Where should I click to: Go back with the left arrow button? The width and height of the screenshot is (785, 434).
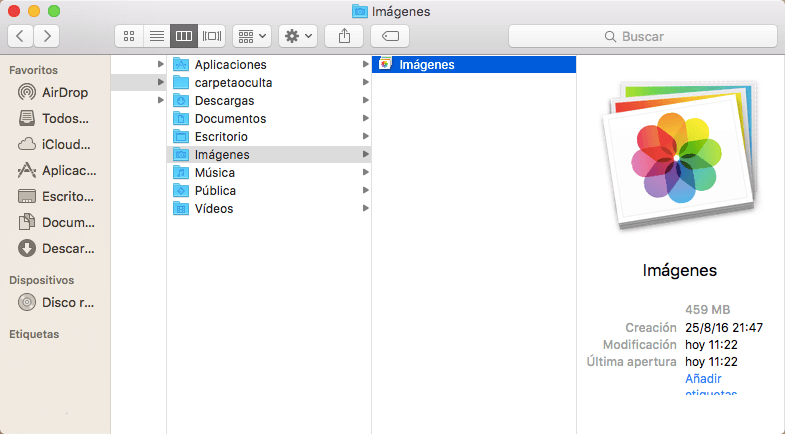(21, 36)
